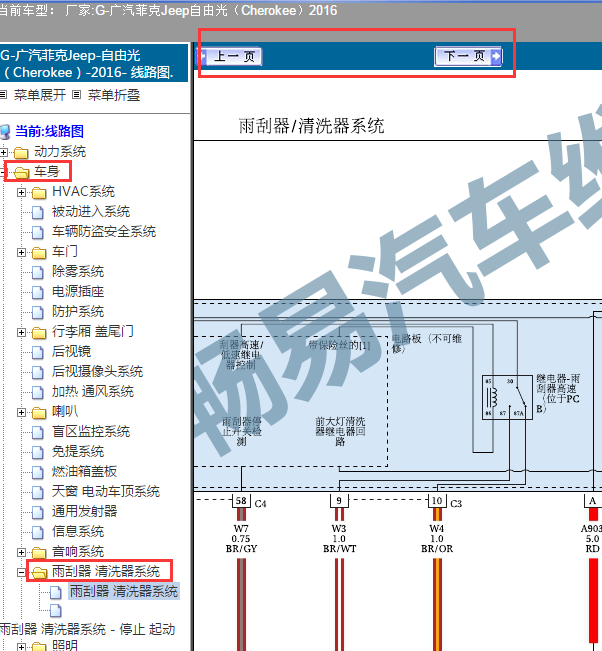Open the 天窗 电动车顶系统 page icon
Viewport: 602px width, 651px height.
coord(38,492)
